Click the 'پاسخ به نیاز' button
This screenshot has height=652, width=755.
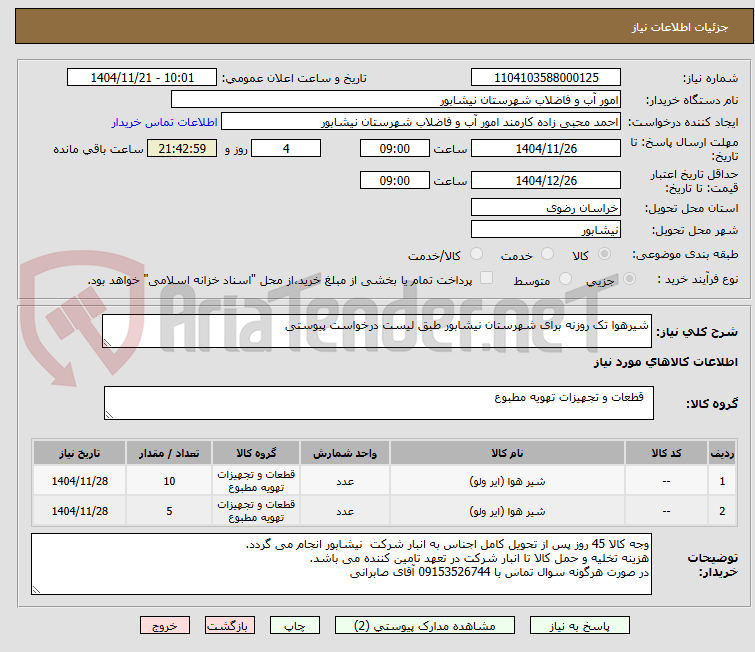pos(579,626)
